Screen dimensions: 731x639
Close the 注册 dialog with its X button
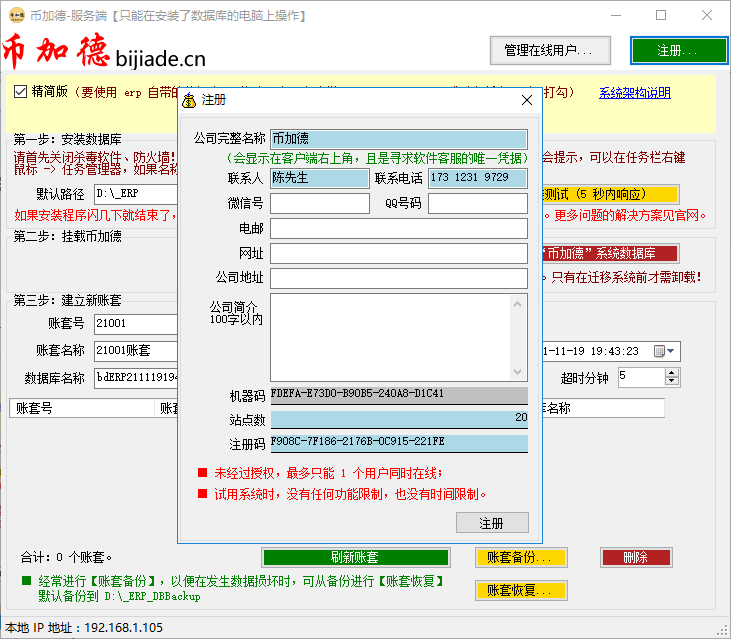pos(527,100)
